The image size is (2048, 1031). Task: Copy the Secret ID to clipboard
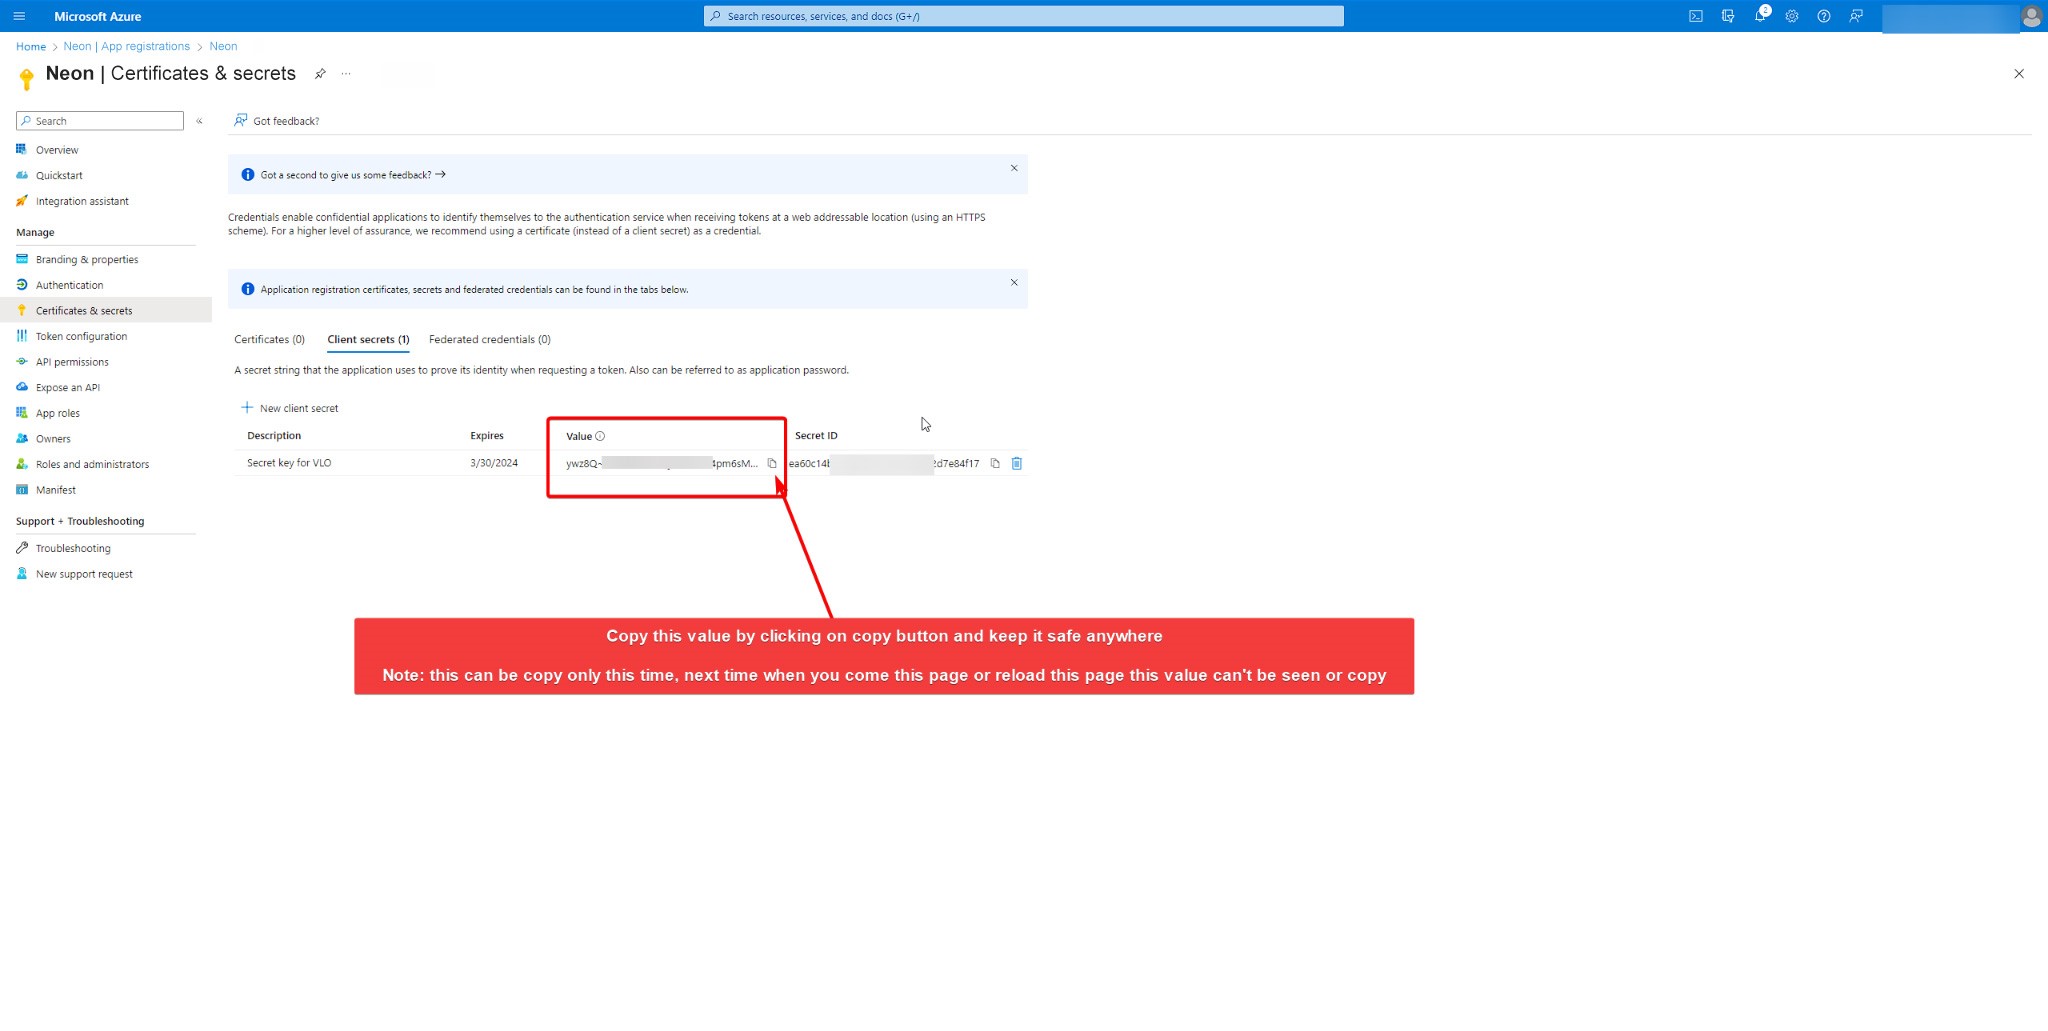tap(995, 463)
